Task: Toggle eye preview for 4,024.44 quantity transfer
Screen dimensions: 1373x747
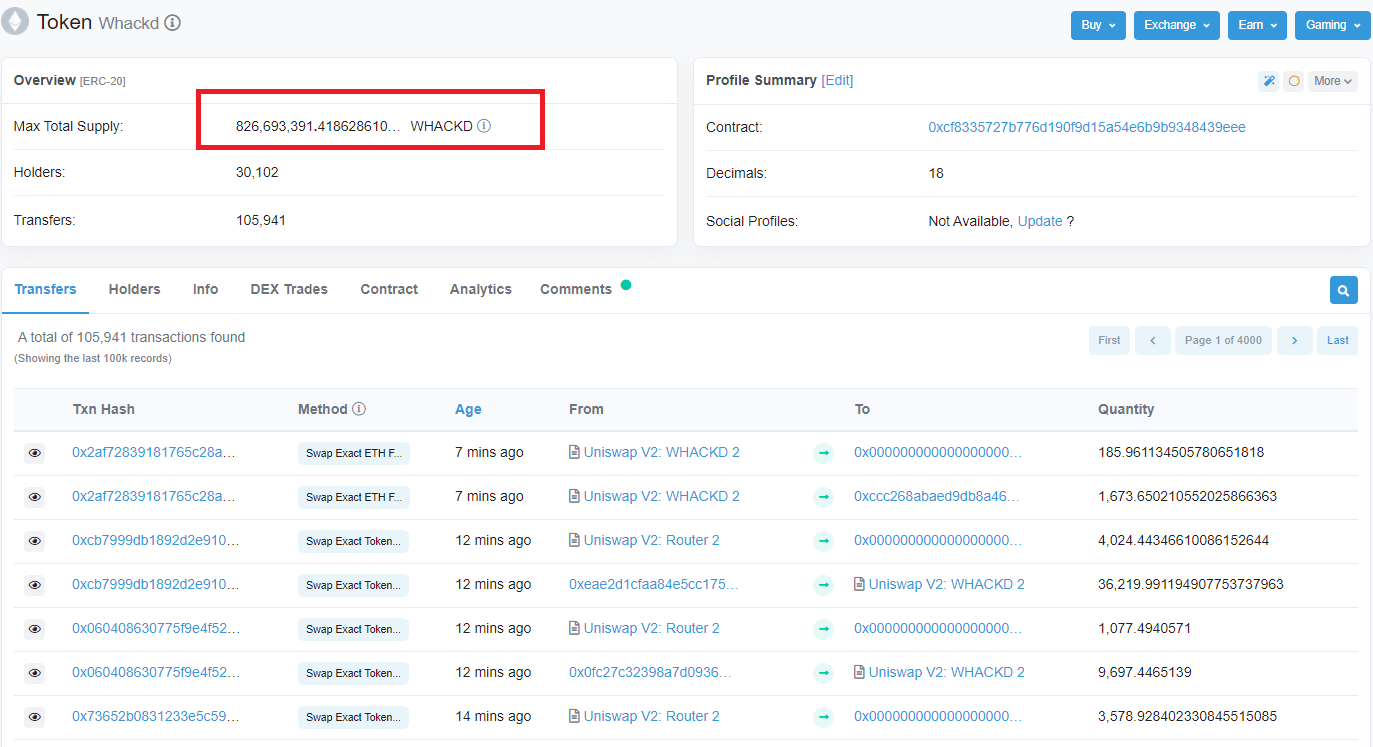Action: point(35,541)
